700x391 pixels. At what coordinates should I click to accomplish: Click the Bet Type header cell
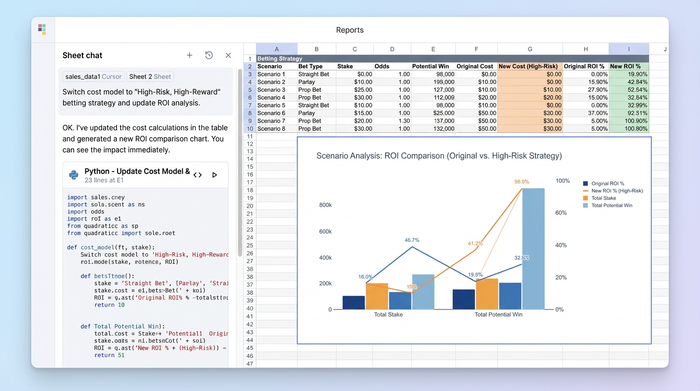(317, 66)
